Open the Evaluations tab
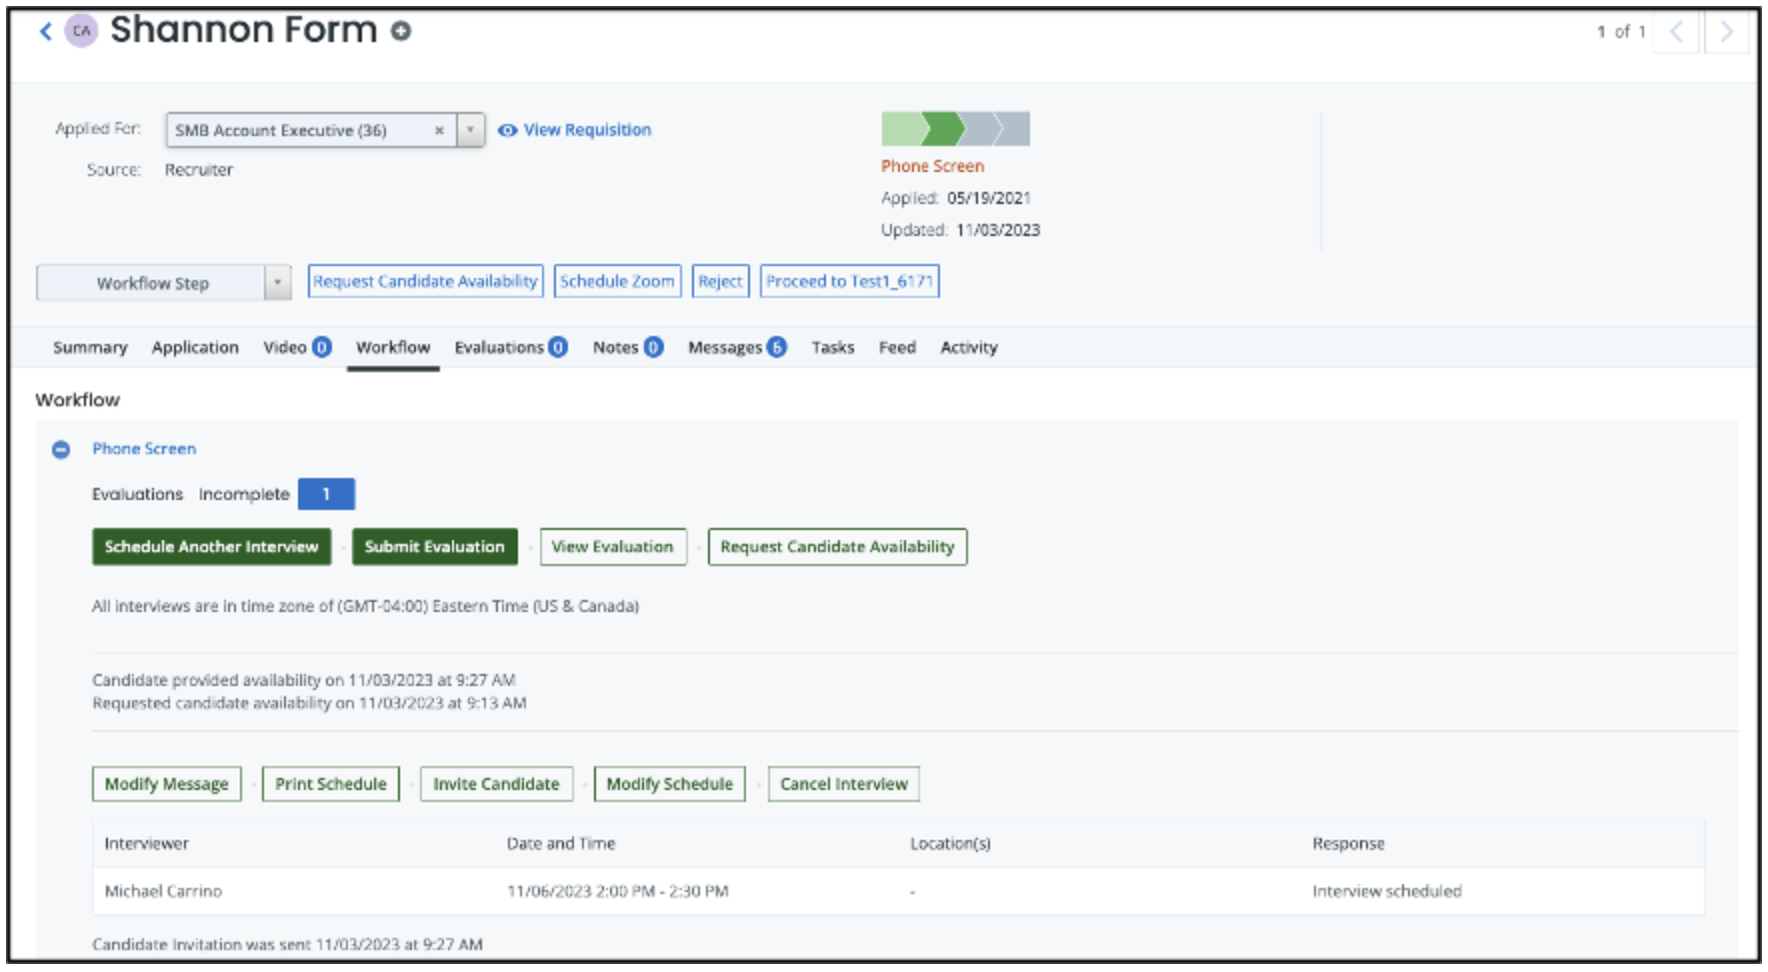Viewport: 1768px width, 972px height. (x=510, y=347)
